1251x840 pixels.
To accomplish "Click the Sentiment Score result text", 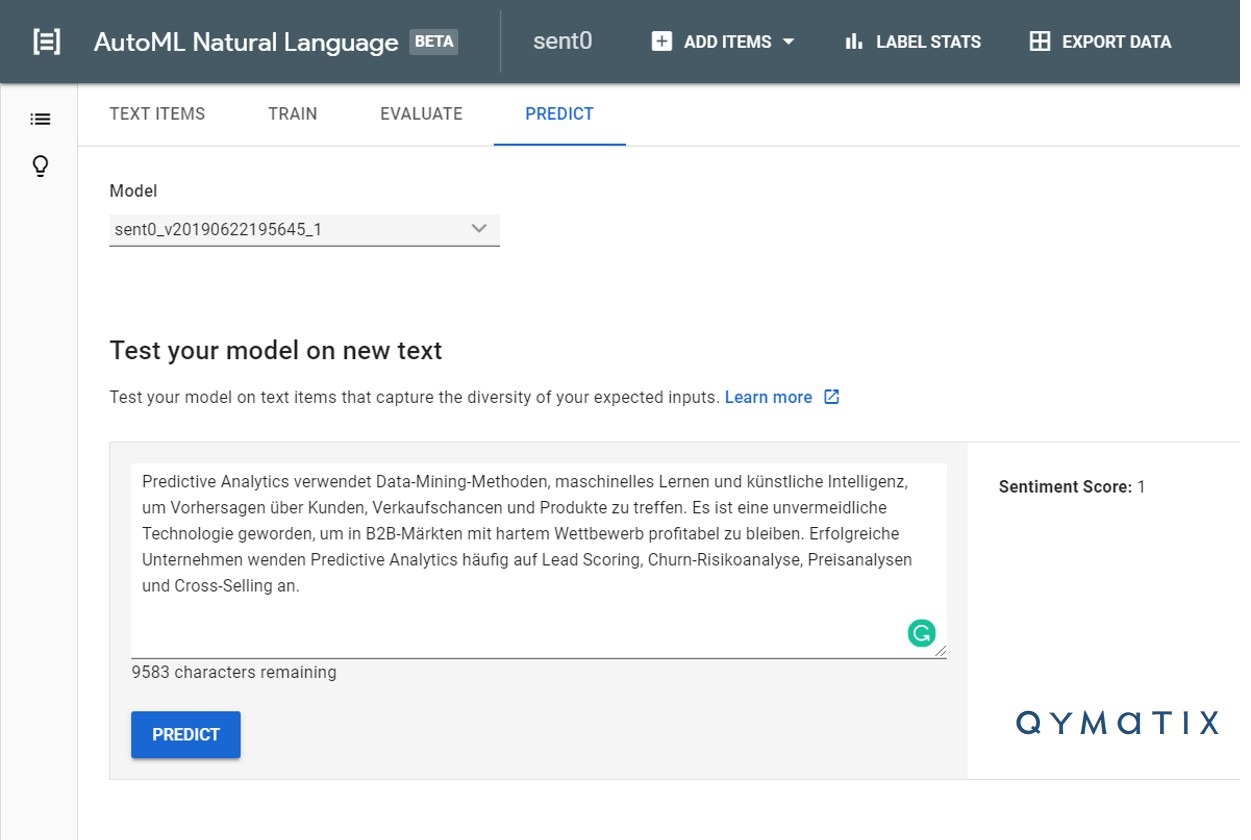I will pos(1072,487).
